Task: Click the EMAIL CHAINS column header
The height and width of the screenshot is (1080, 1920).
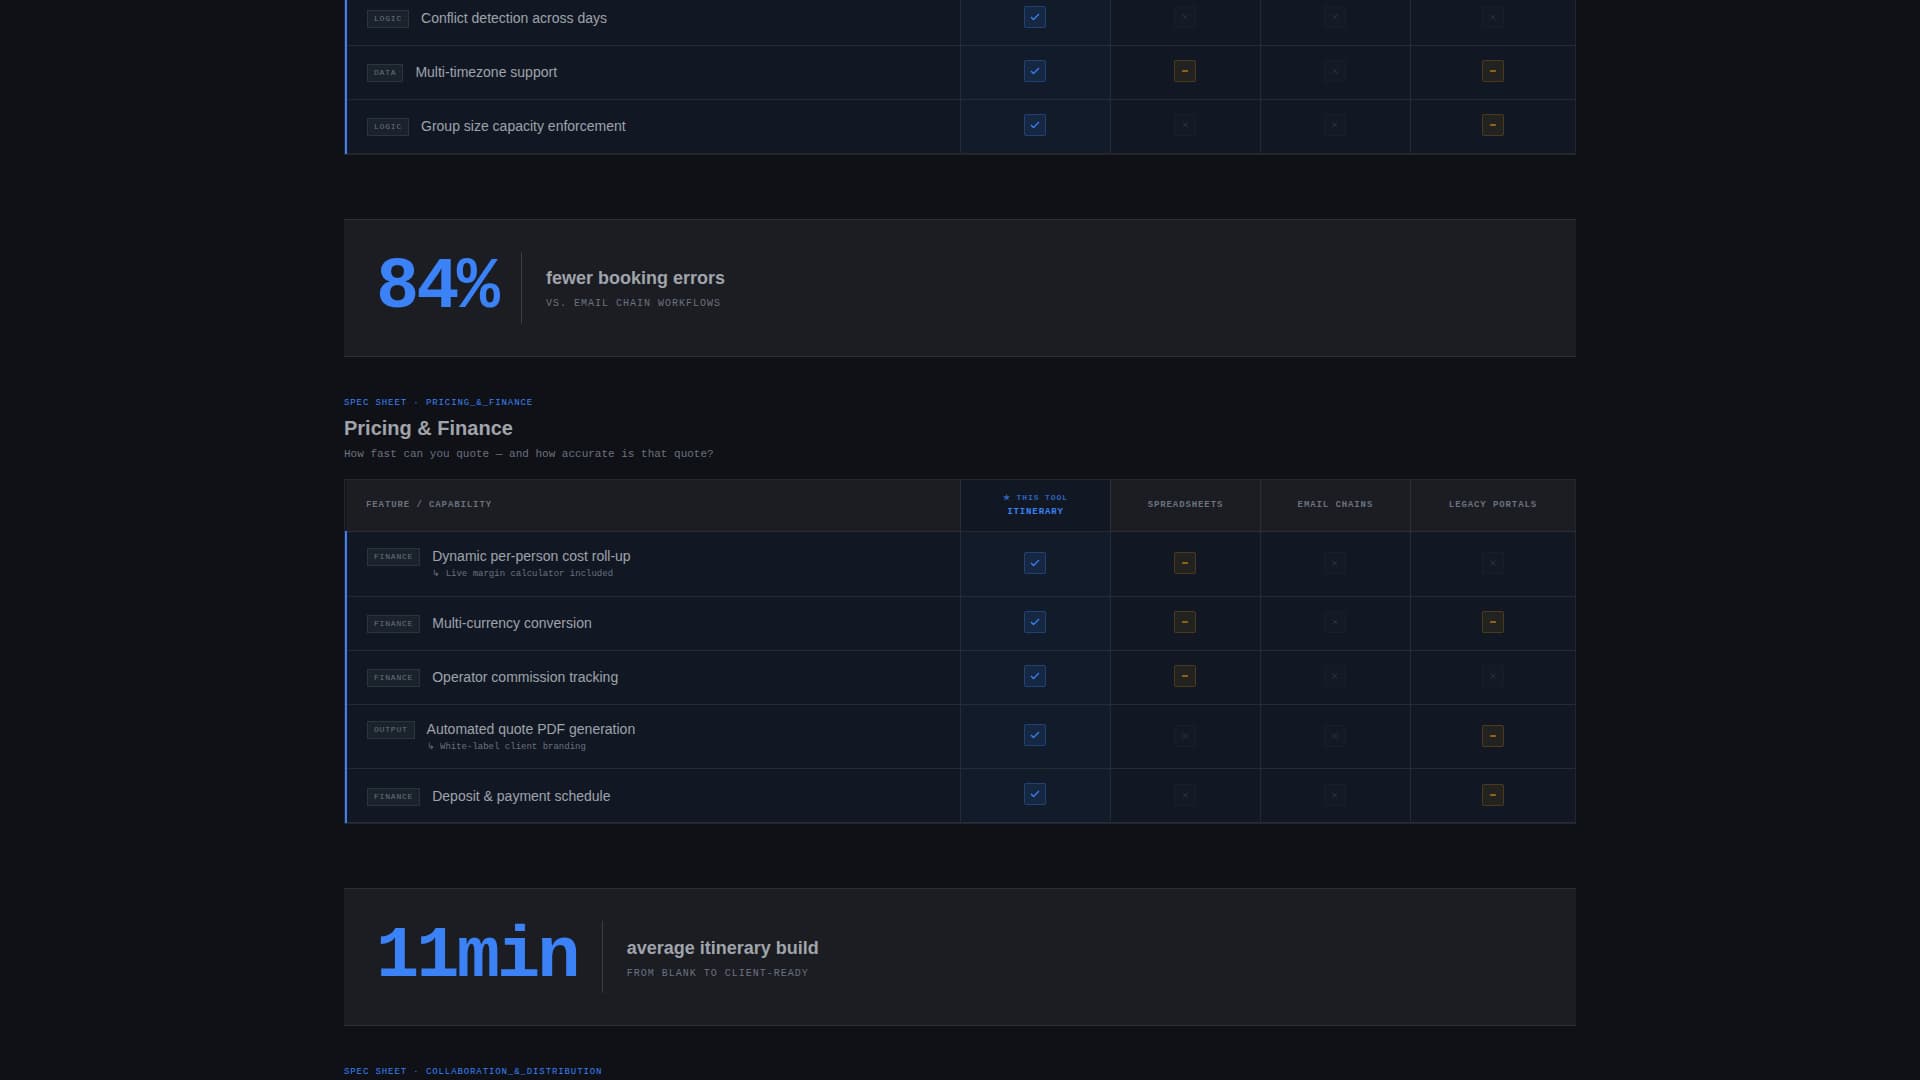Action: tap(1334, 504)
